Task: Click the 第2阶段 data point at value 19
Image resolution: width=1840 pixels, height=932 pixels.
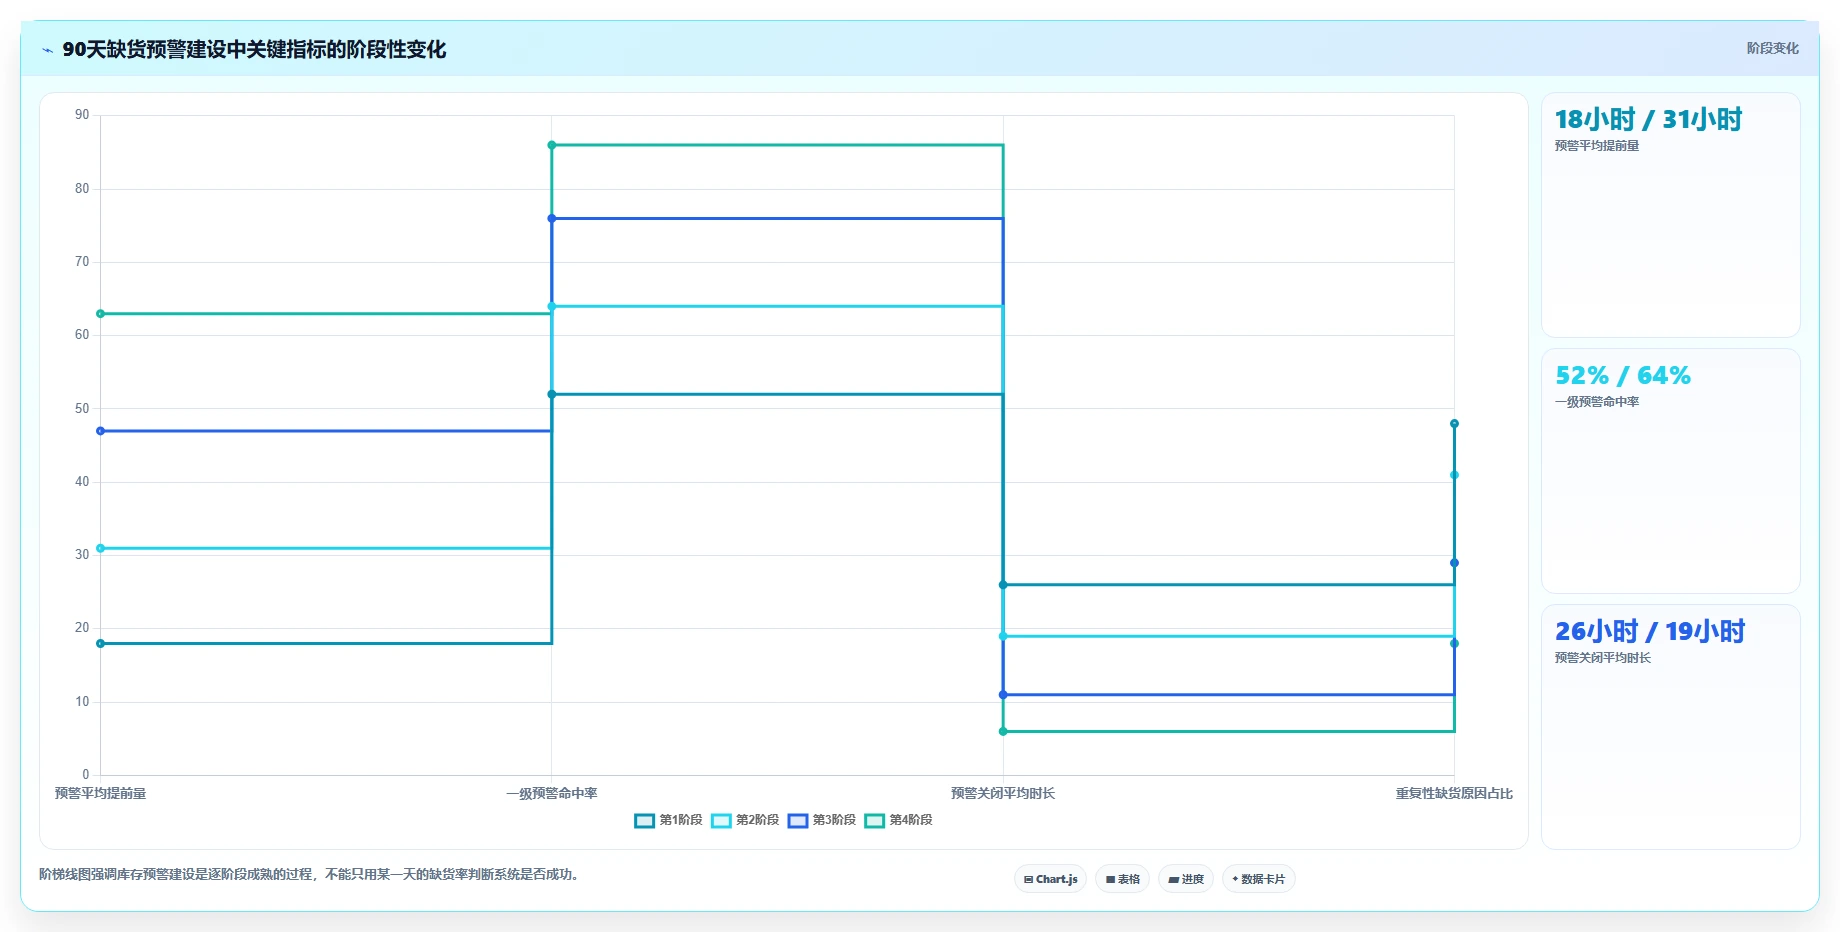Action: click(x=1003, y=636)
